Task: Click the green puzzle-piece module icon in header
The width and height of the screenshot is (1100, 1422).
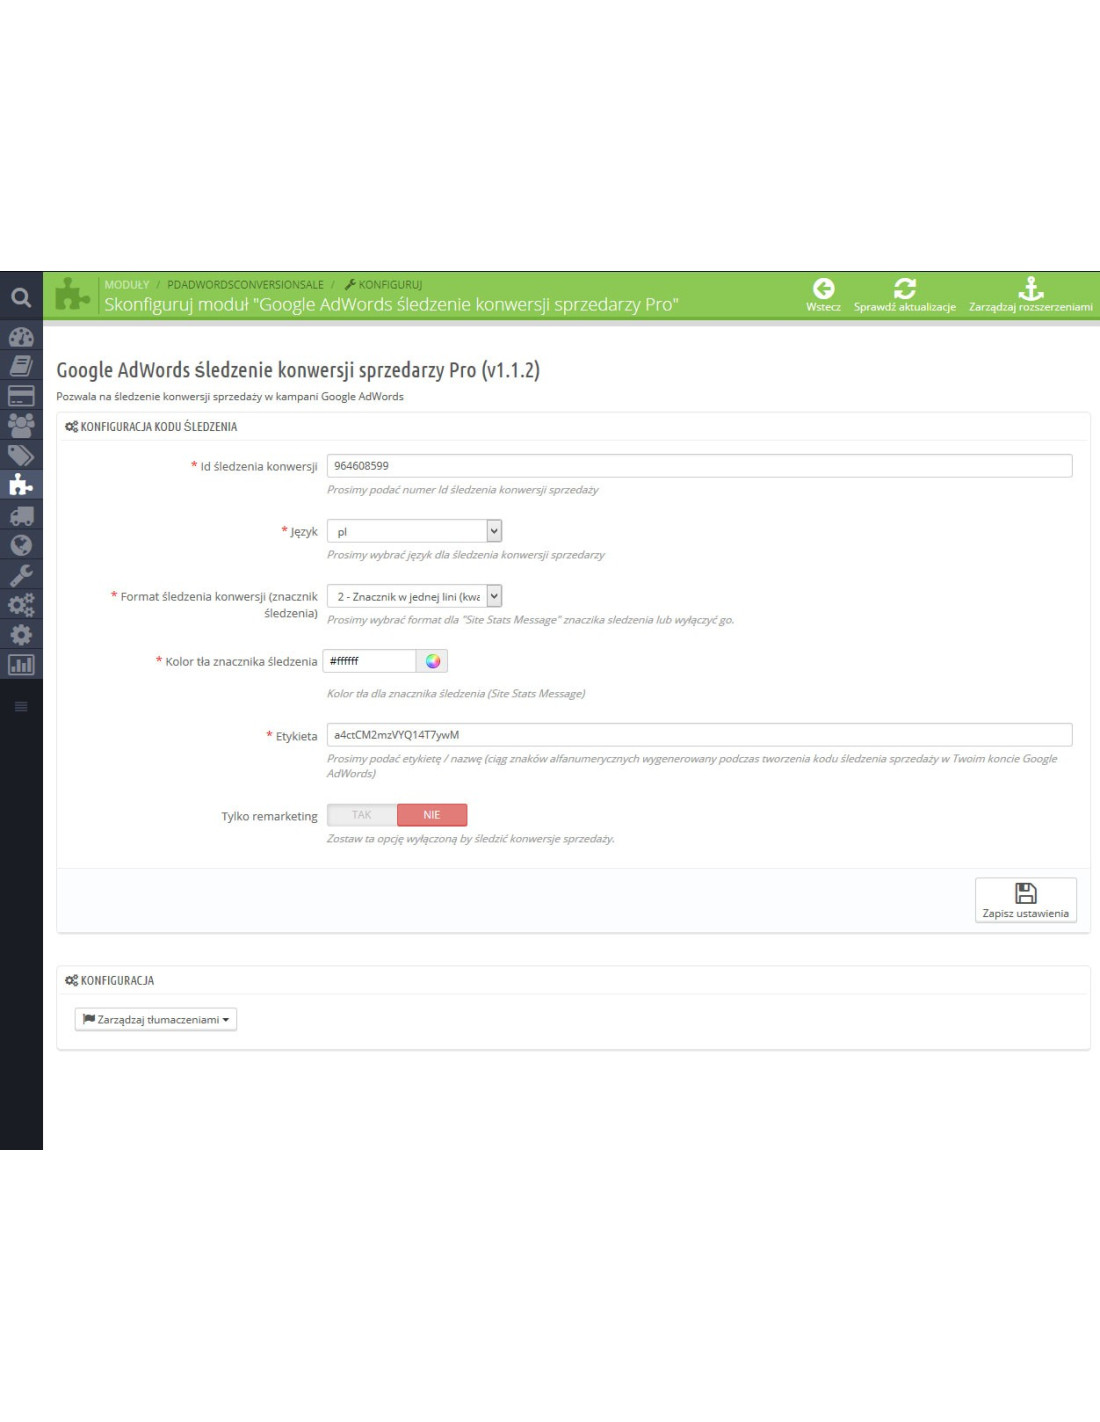Action: point(72,294)
